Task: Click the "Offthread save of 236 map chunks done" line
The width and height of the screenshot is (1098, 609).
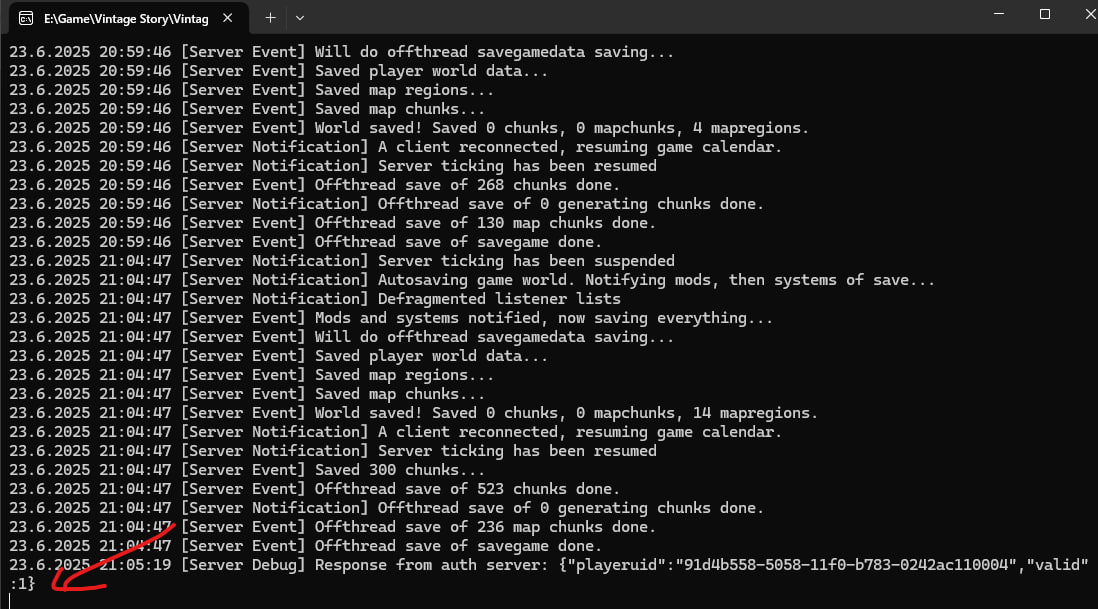Action: pos(485,527)
